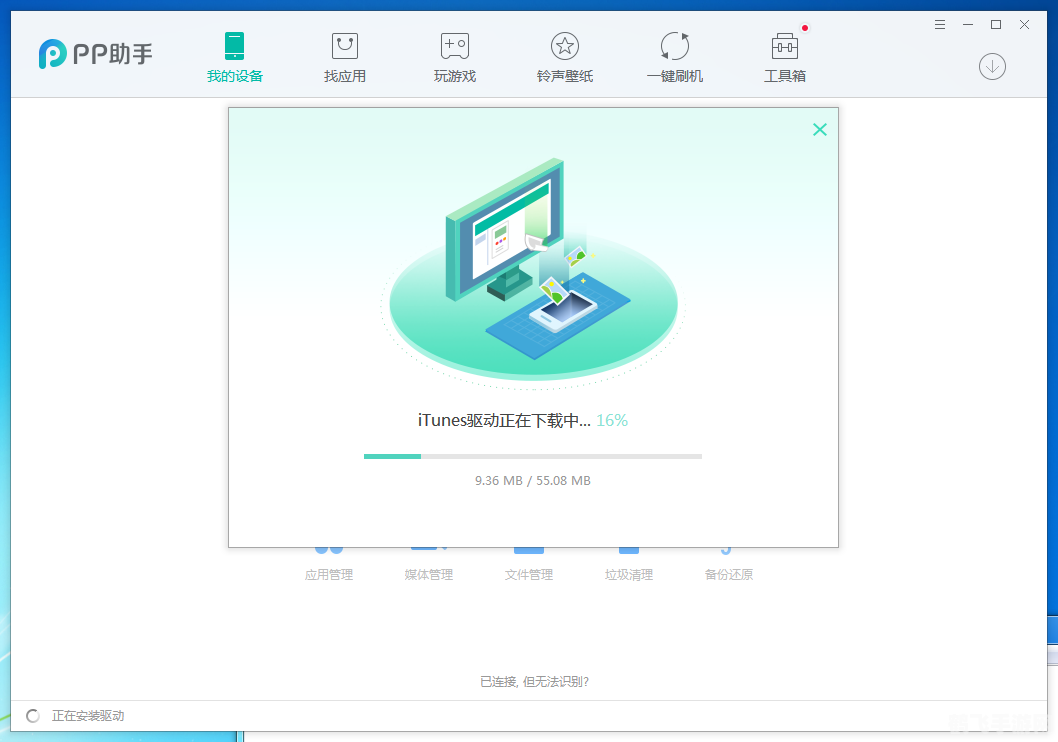Open the hamburger menu in the title bar
Viewport: 1058px width, 742px height.
click(x=939, y=24)
